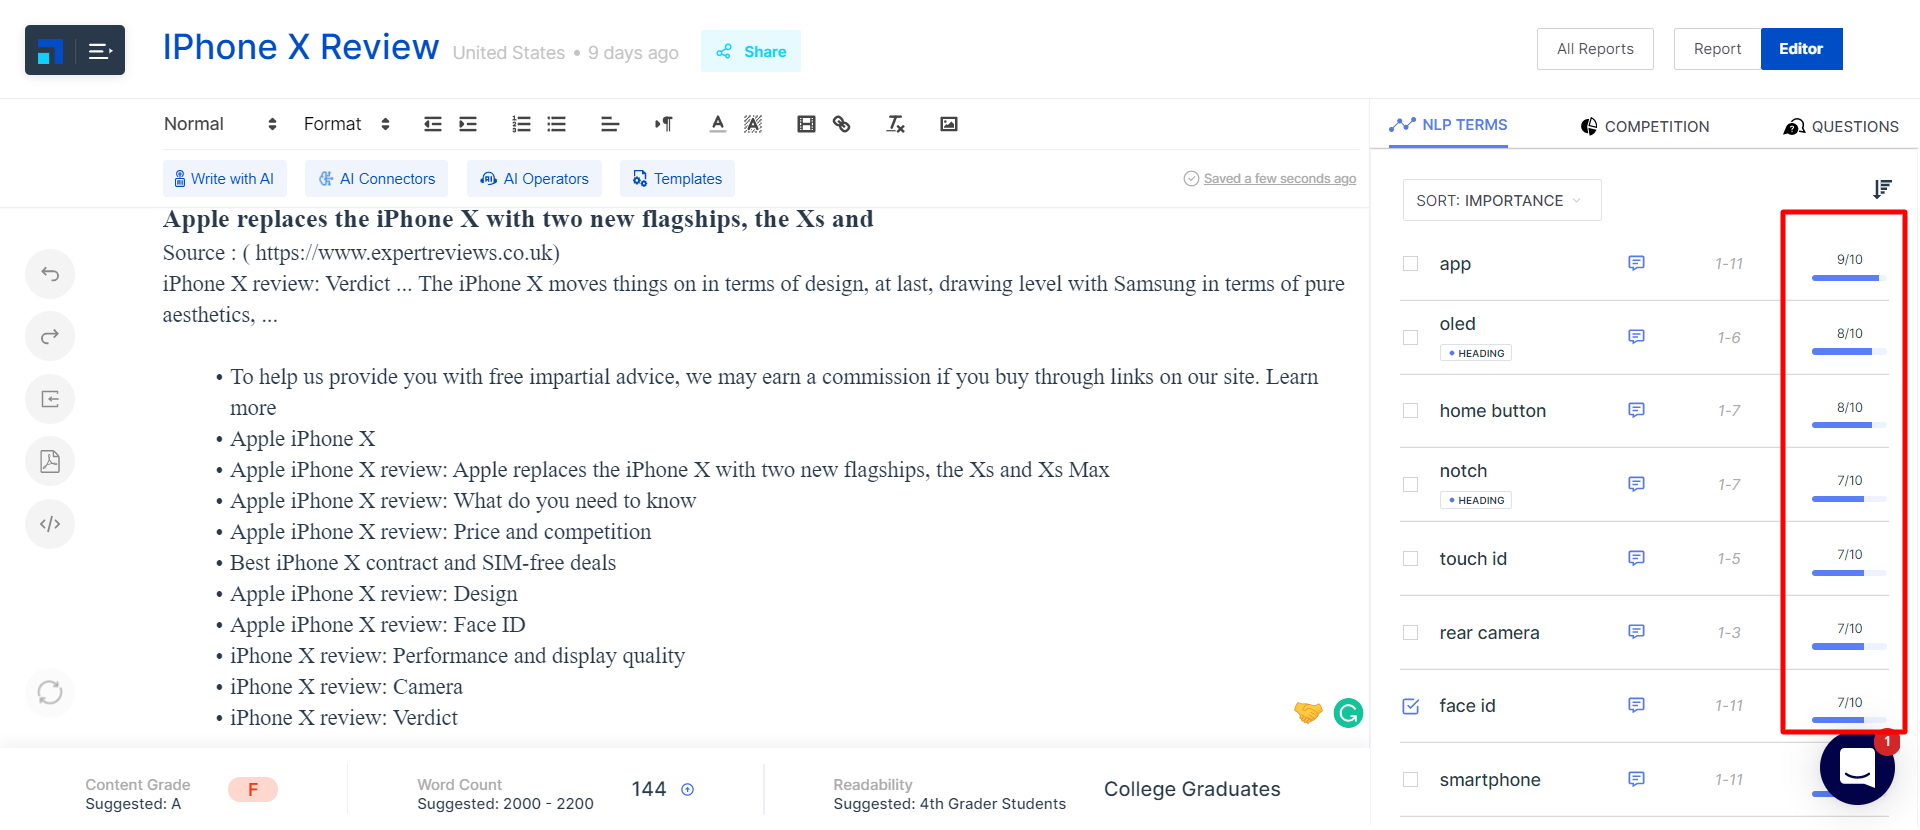Uncheck the face id term checkbox
The width and height of the screenshot is (1920, 830).
pyautogui.click(x=1411, y=706)
